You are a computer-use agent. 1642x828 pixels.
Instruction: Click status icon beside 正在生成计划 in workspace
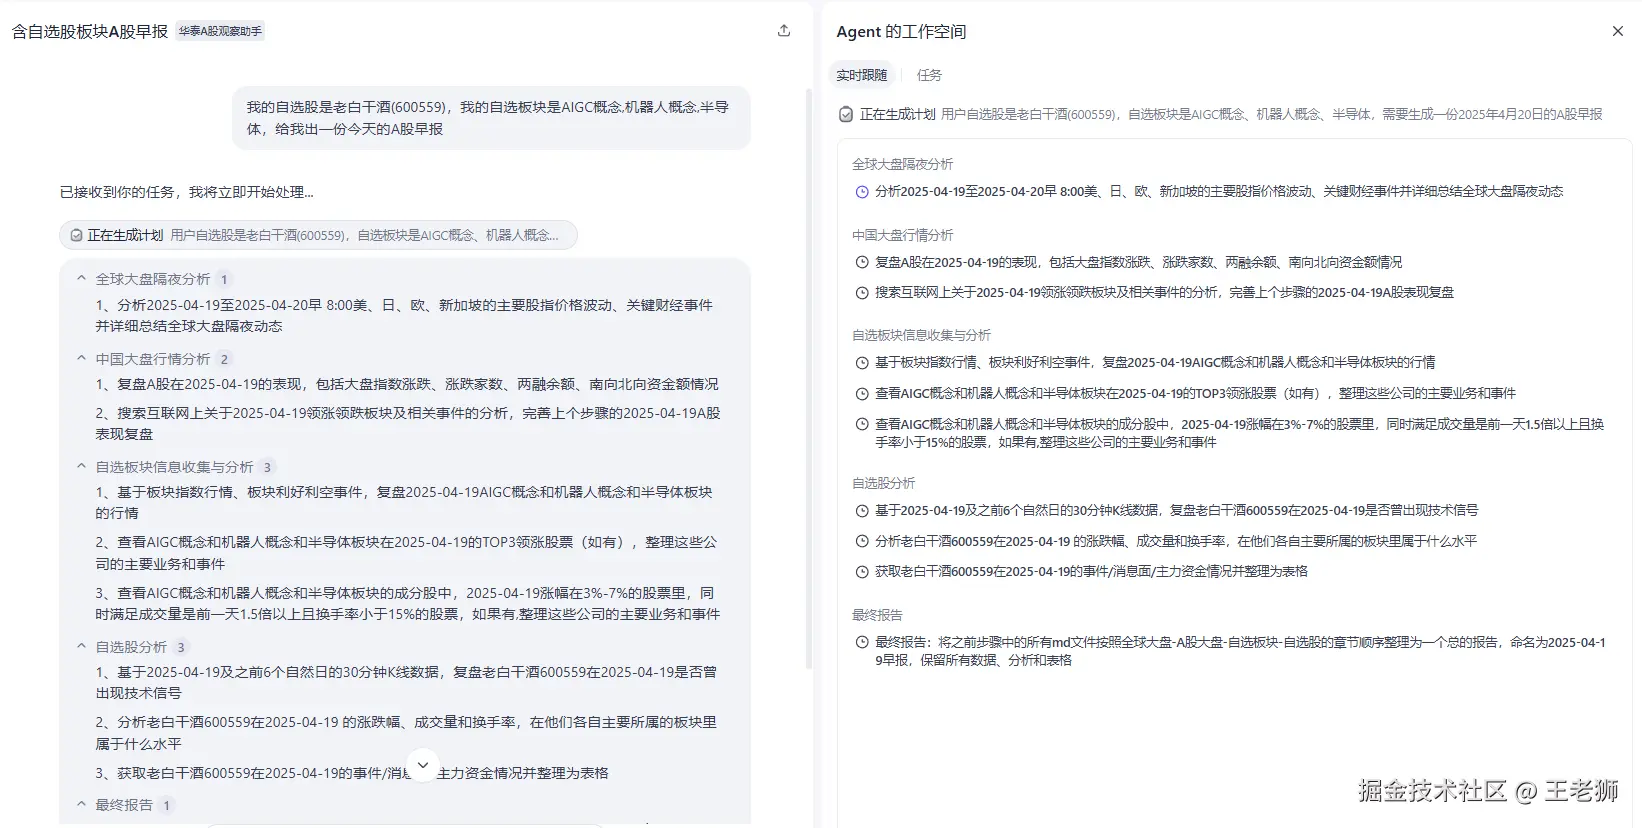pos(846,115)
